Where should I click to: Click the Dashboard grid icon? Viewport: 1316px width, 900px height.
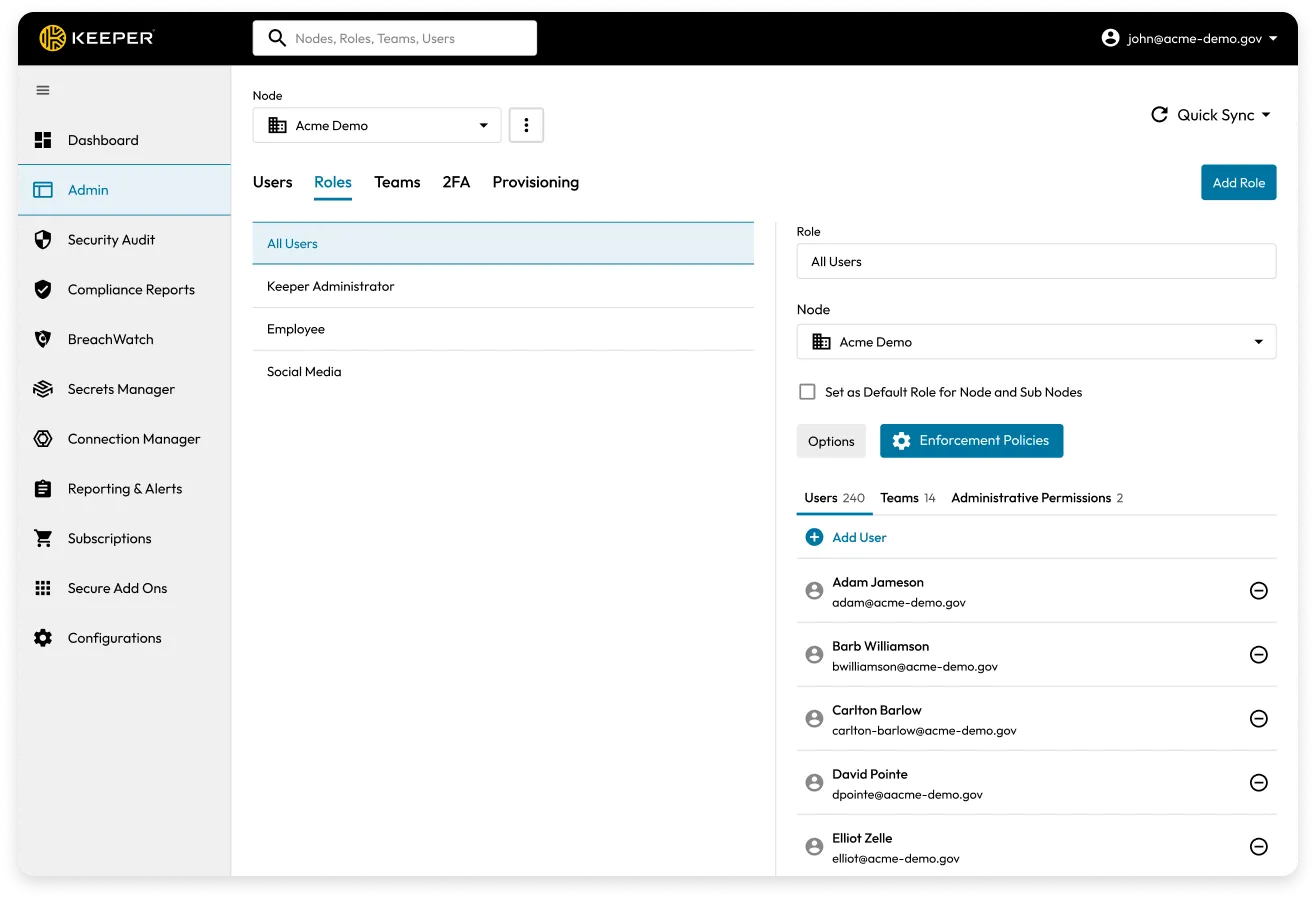[43, 140]
